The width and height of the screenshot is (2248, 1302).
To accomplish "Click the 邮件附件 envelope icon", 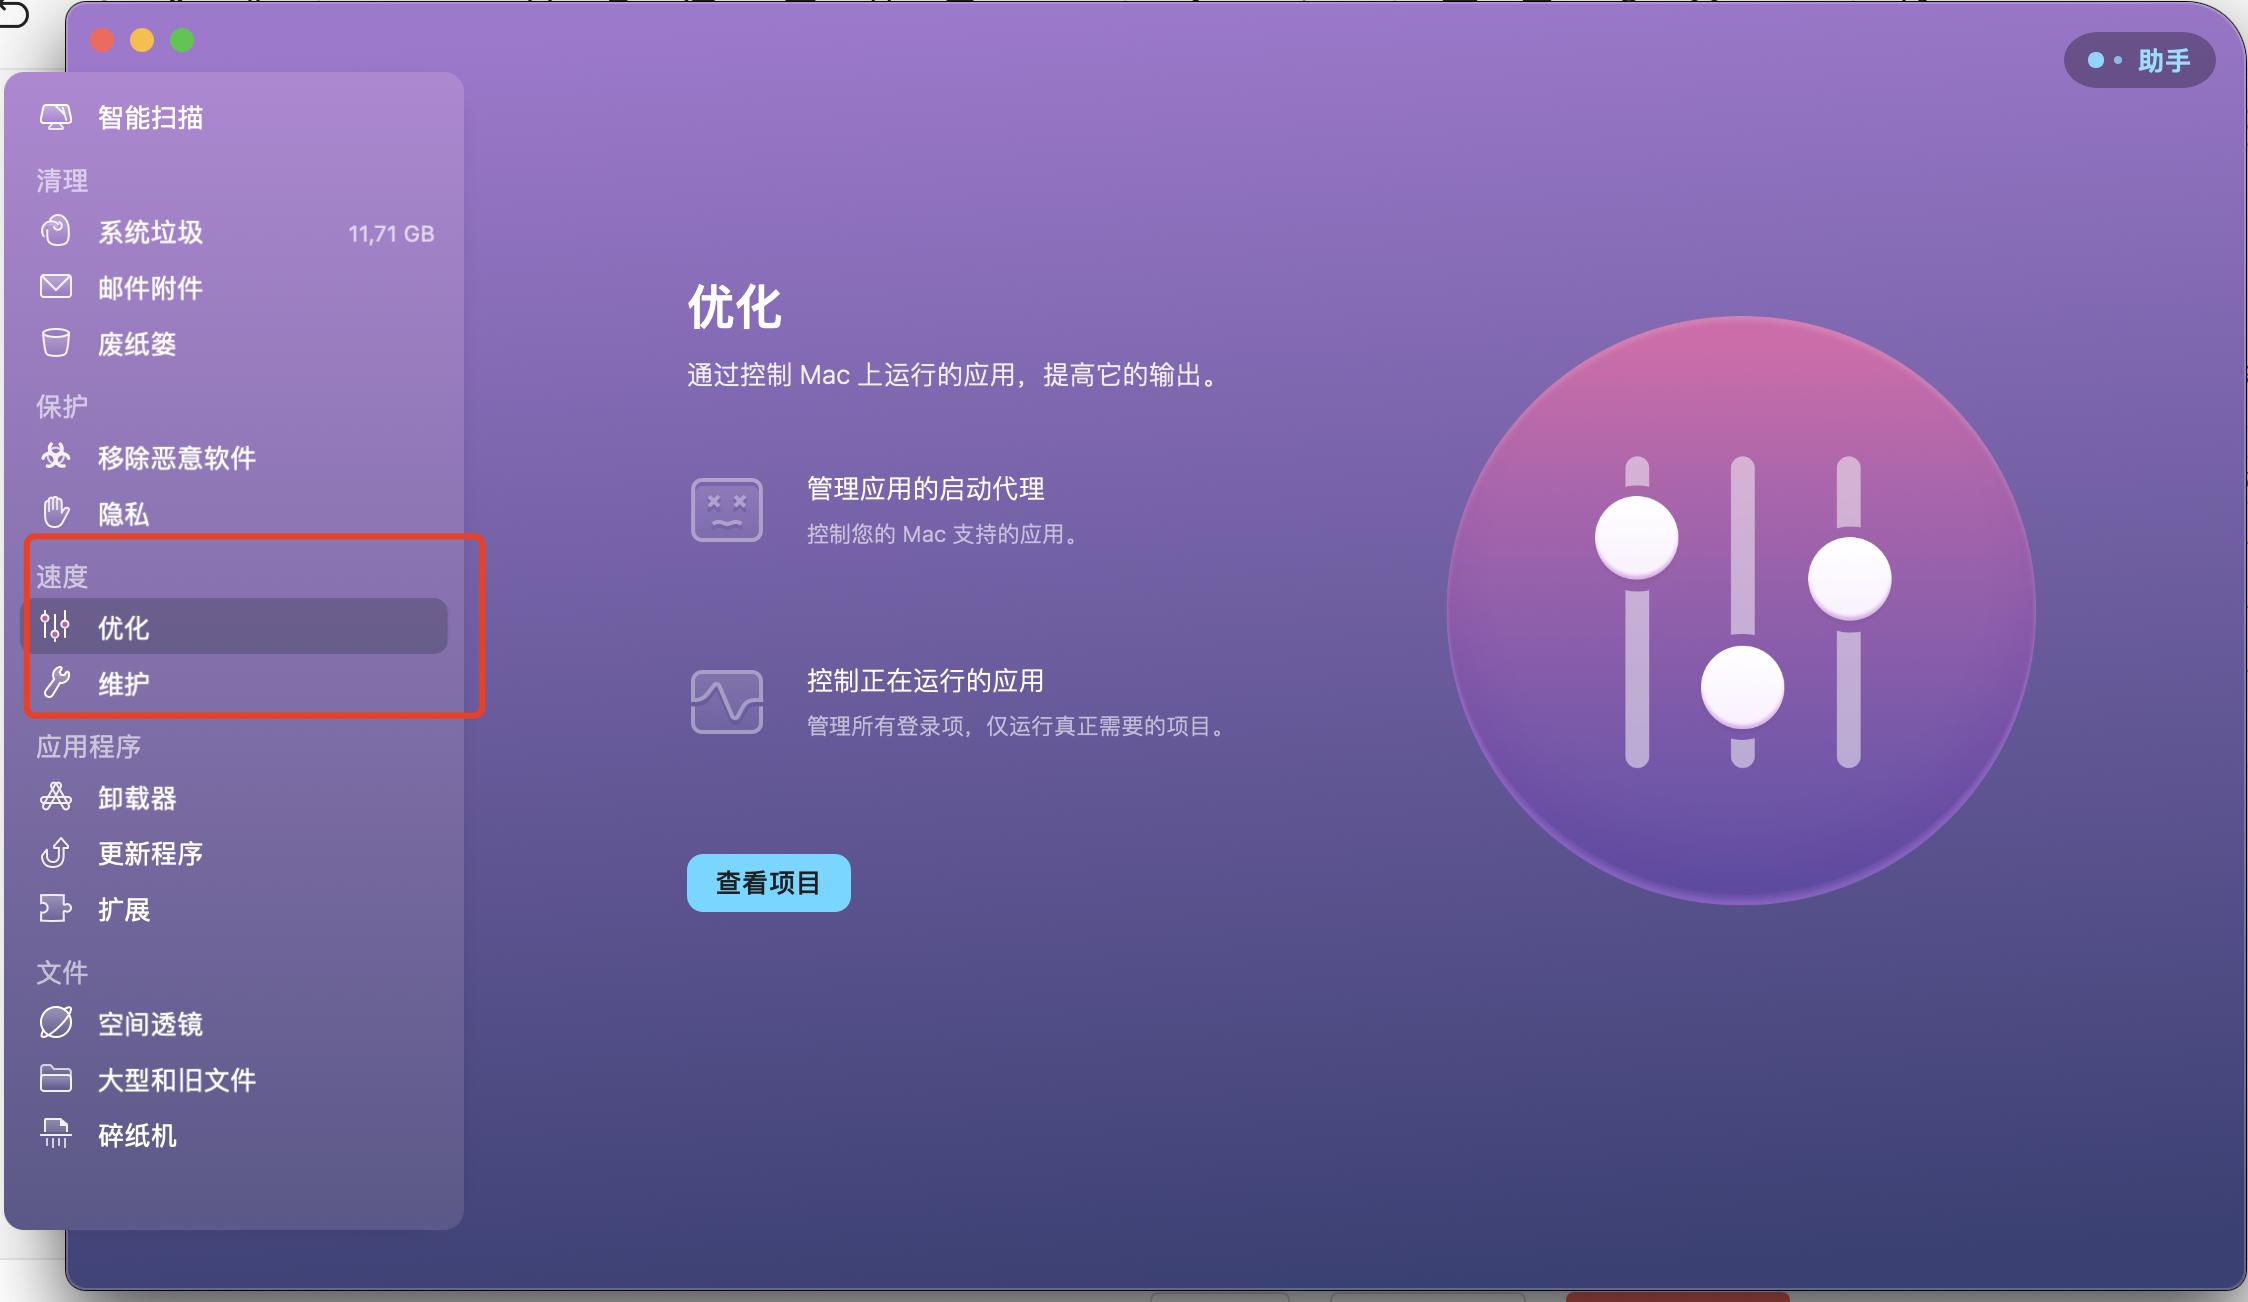I will [x=57, y=287].
